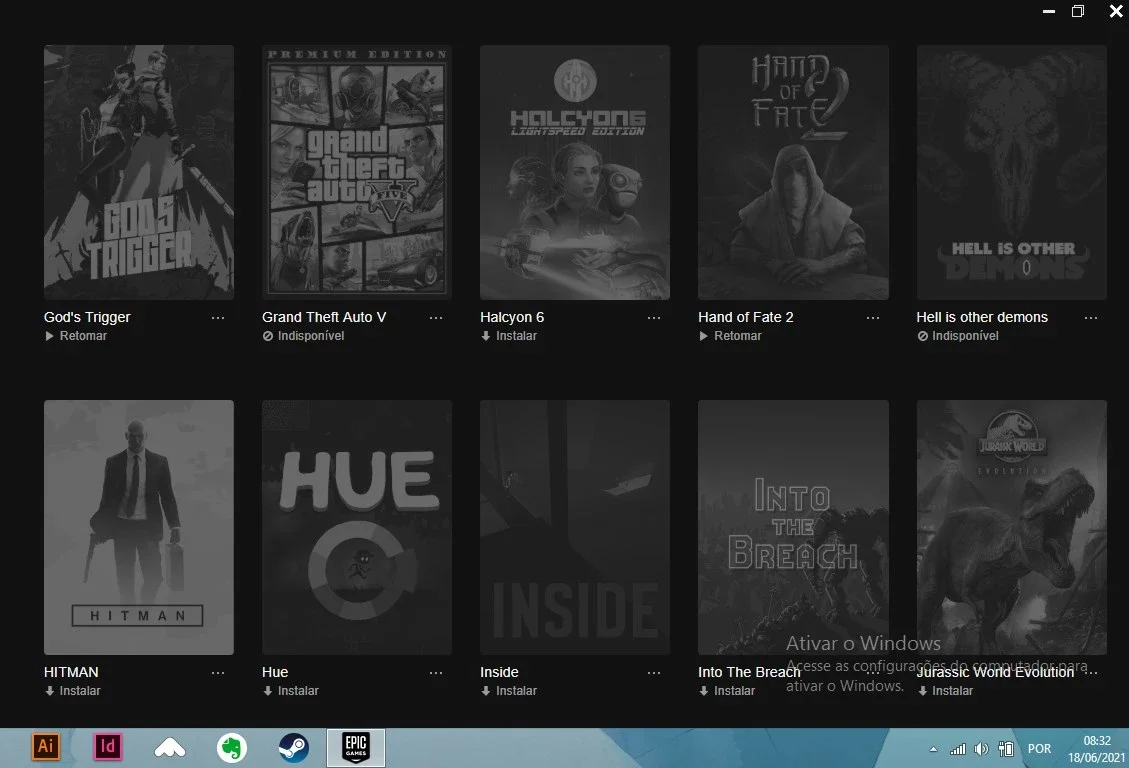Click the Evernote elephant taskbar icon
Screen dimensions: 1129x768
[x=232, y=748]
